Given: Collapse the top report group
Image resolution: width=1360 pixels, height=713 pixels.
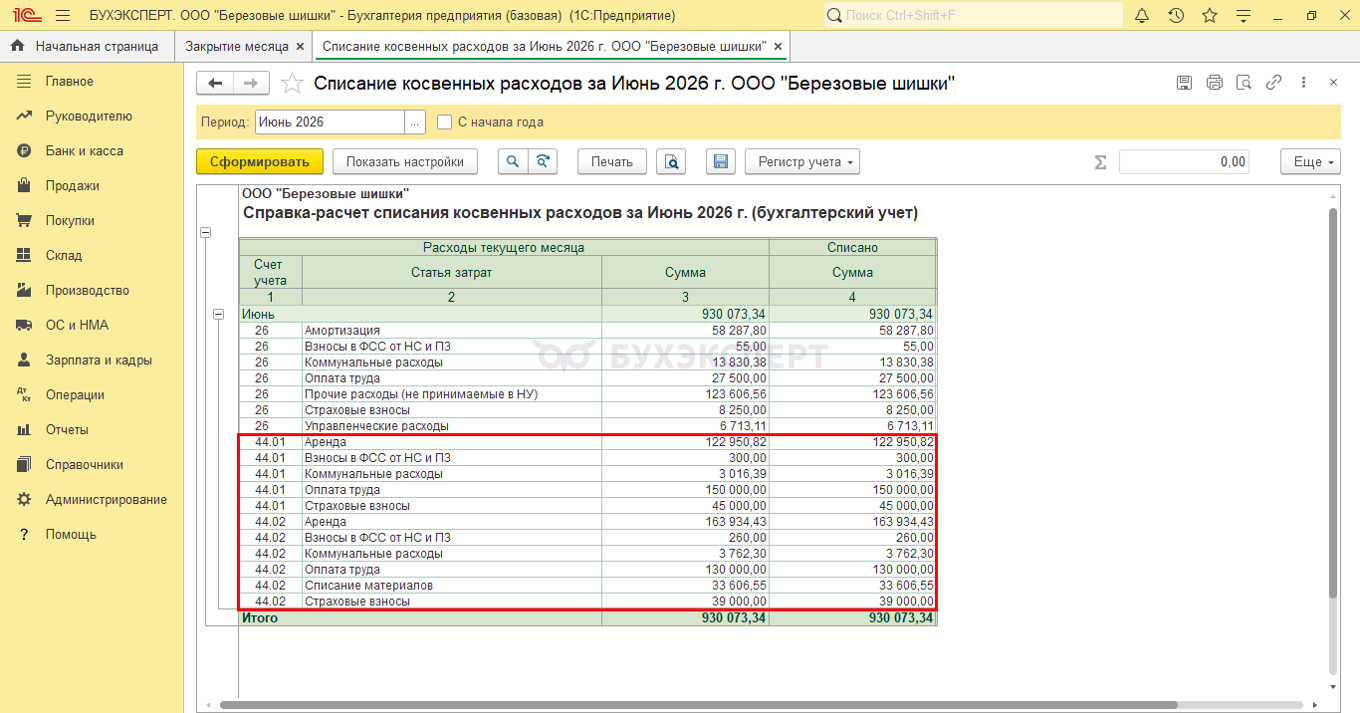Looking at the screenshot, I should (206, 233).
